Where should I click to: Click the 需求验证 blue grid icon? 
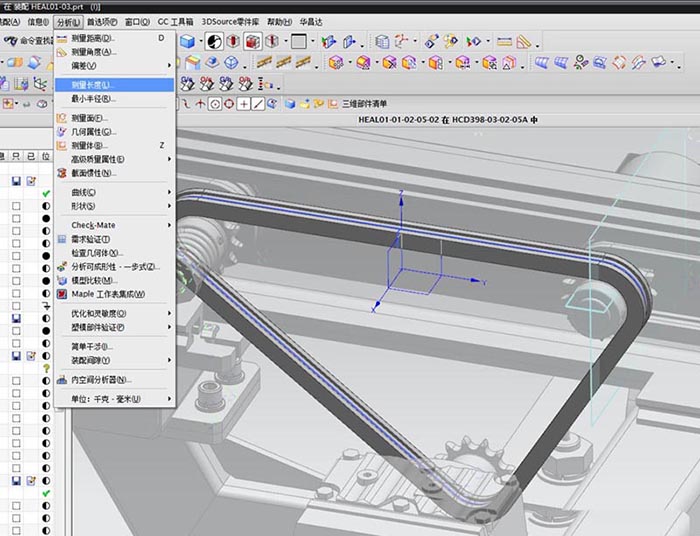point(62,239)
